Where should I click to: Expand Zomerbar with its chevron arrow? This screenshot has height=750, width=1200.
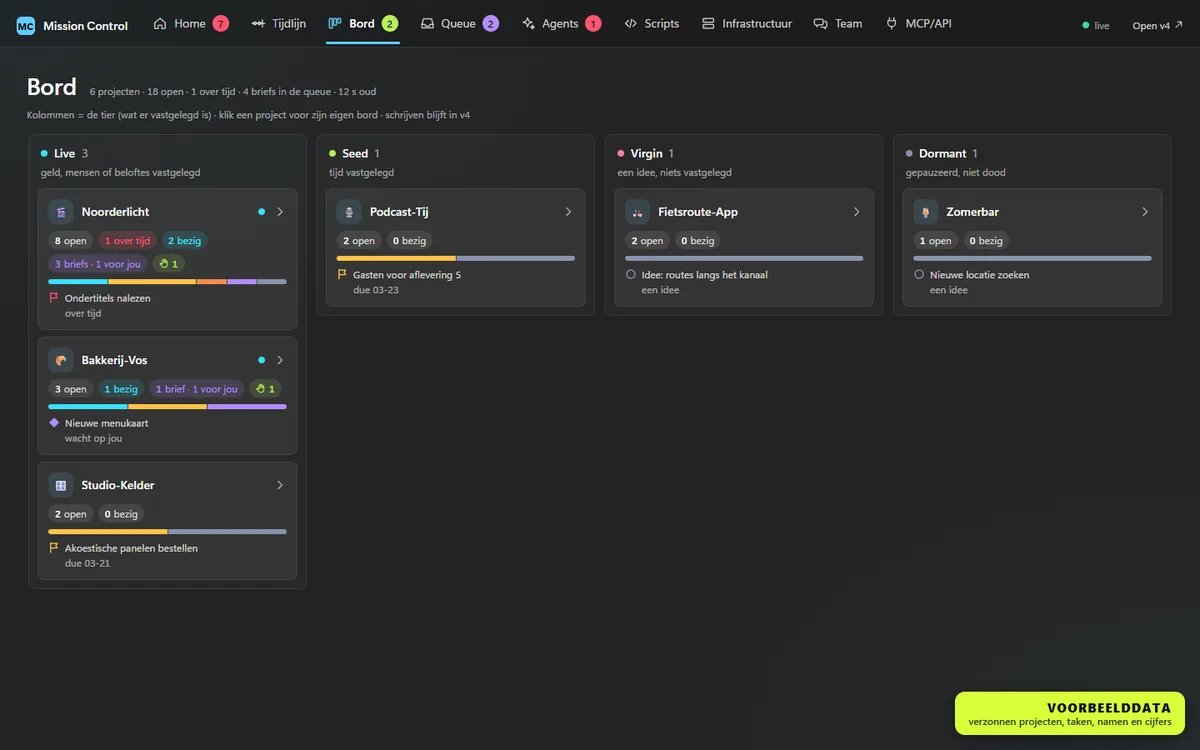point(1145,212)
